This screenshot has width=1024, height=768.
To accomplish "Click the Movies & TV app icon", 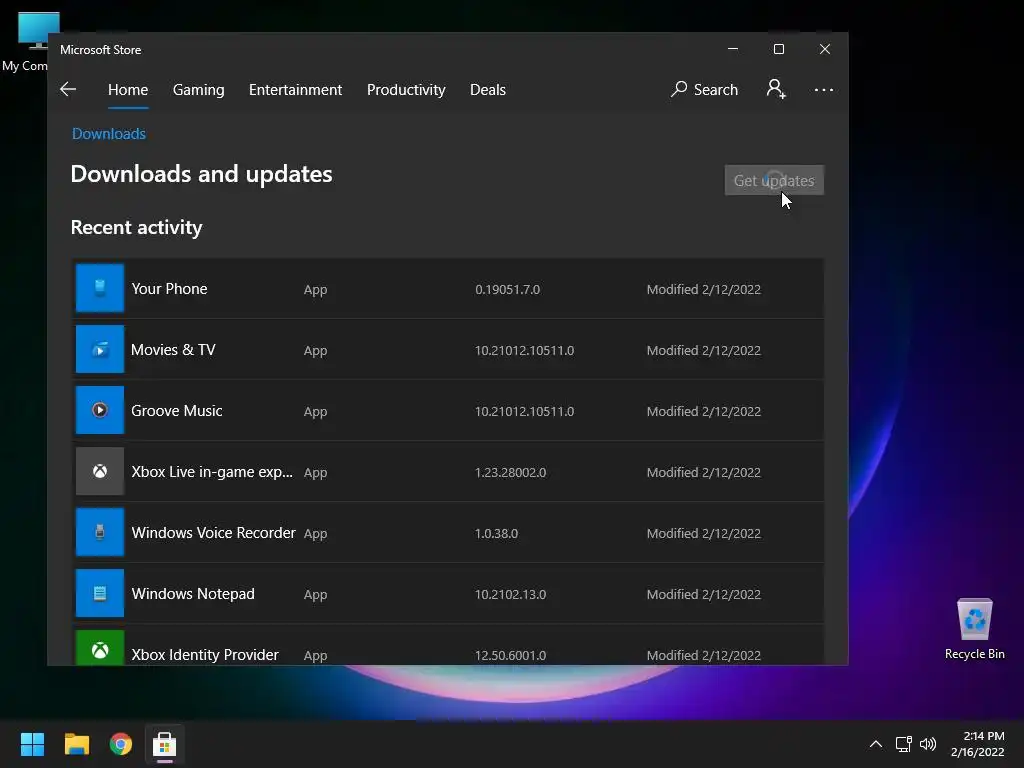I will (100, 349).
